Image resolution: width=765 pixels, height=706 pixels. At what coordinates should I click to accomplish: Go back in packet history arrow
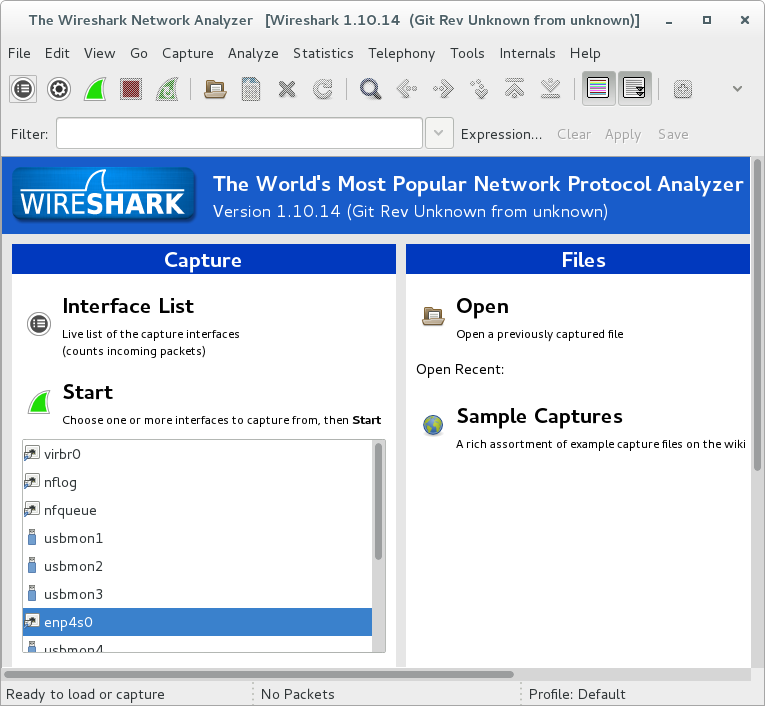(x=406, y=89)
